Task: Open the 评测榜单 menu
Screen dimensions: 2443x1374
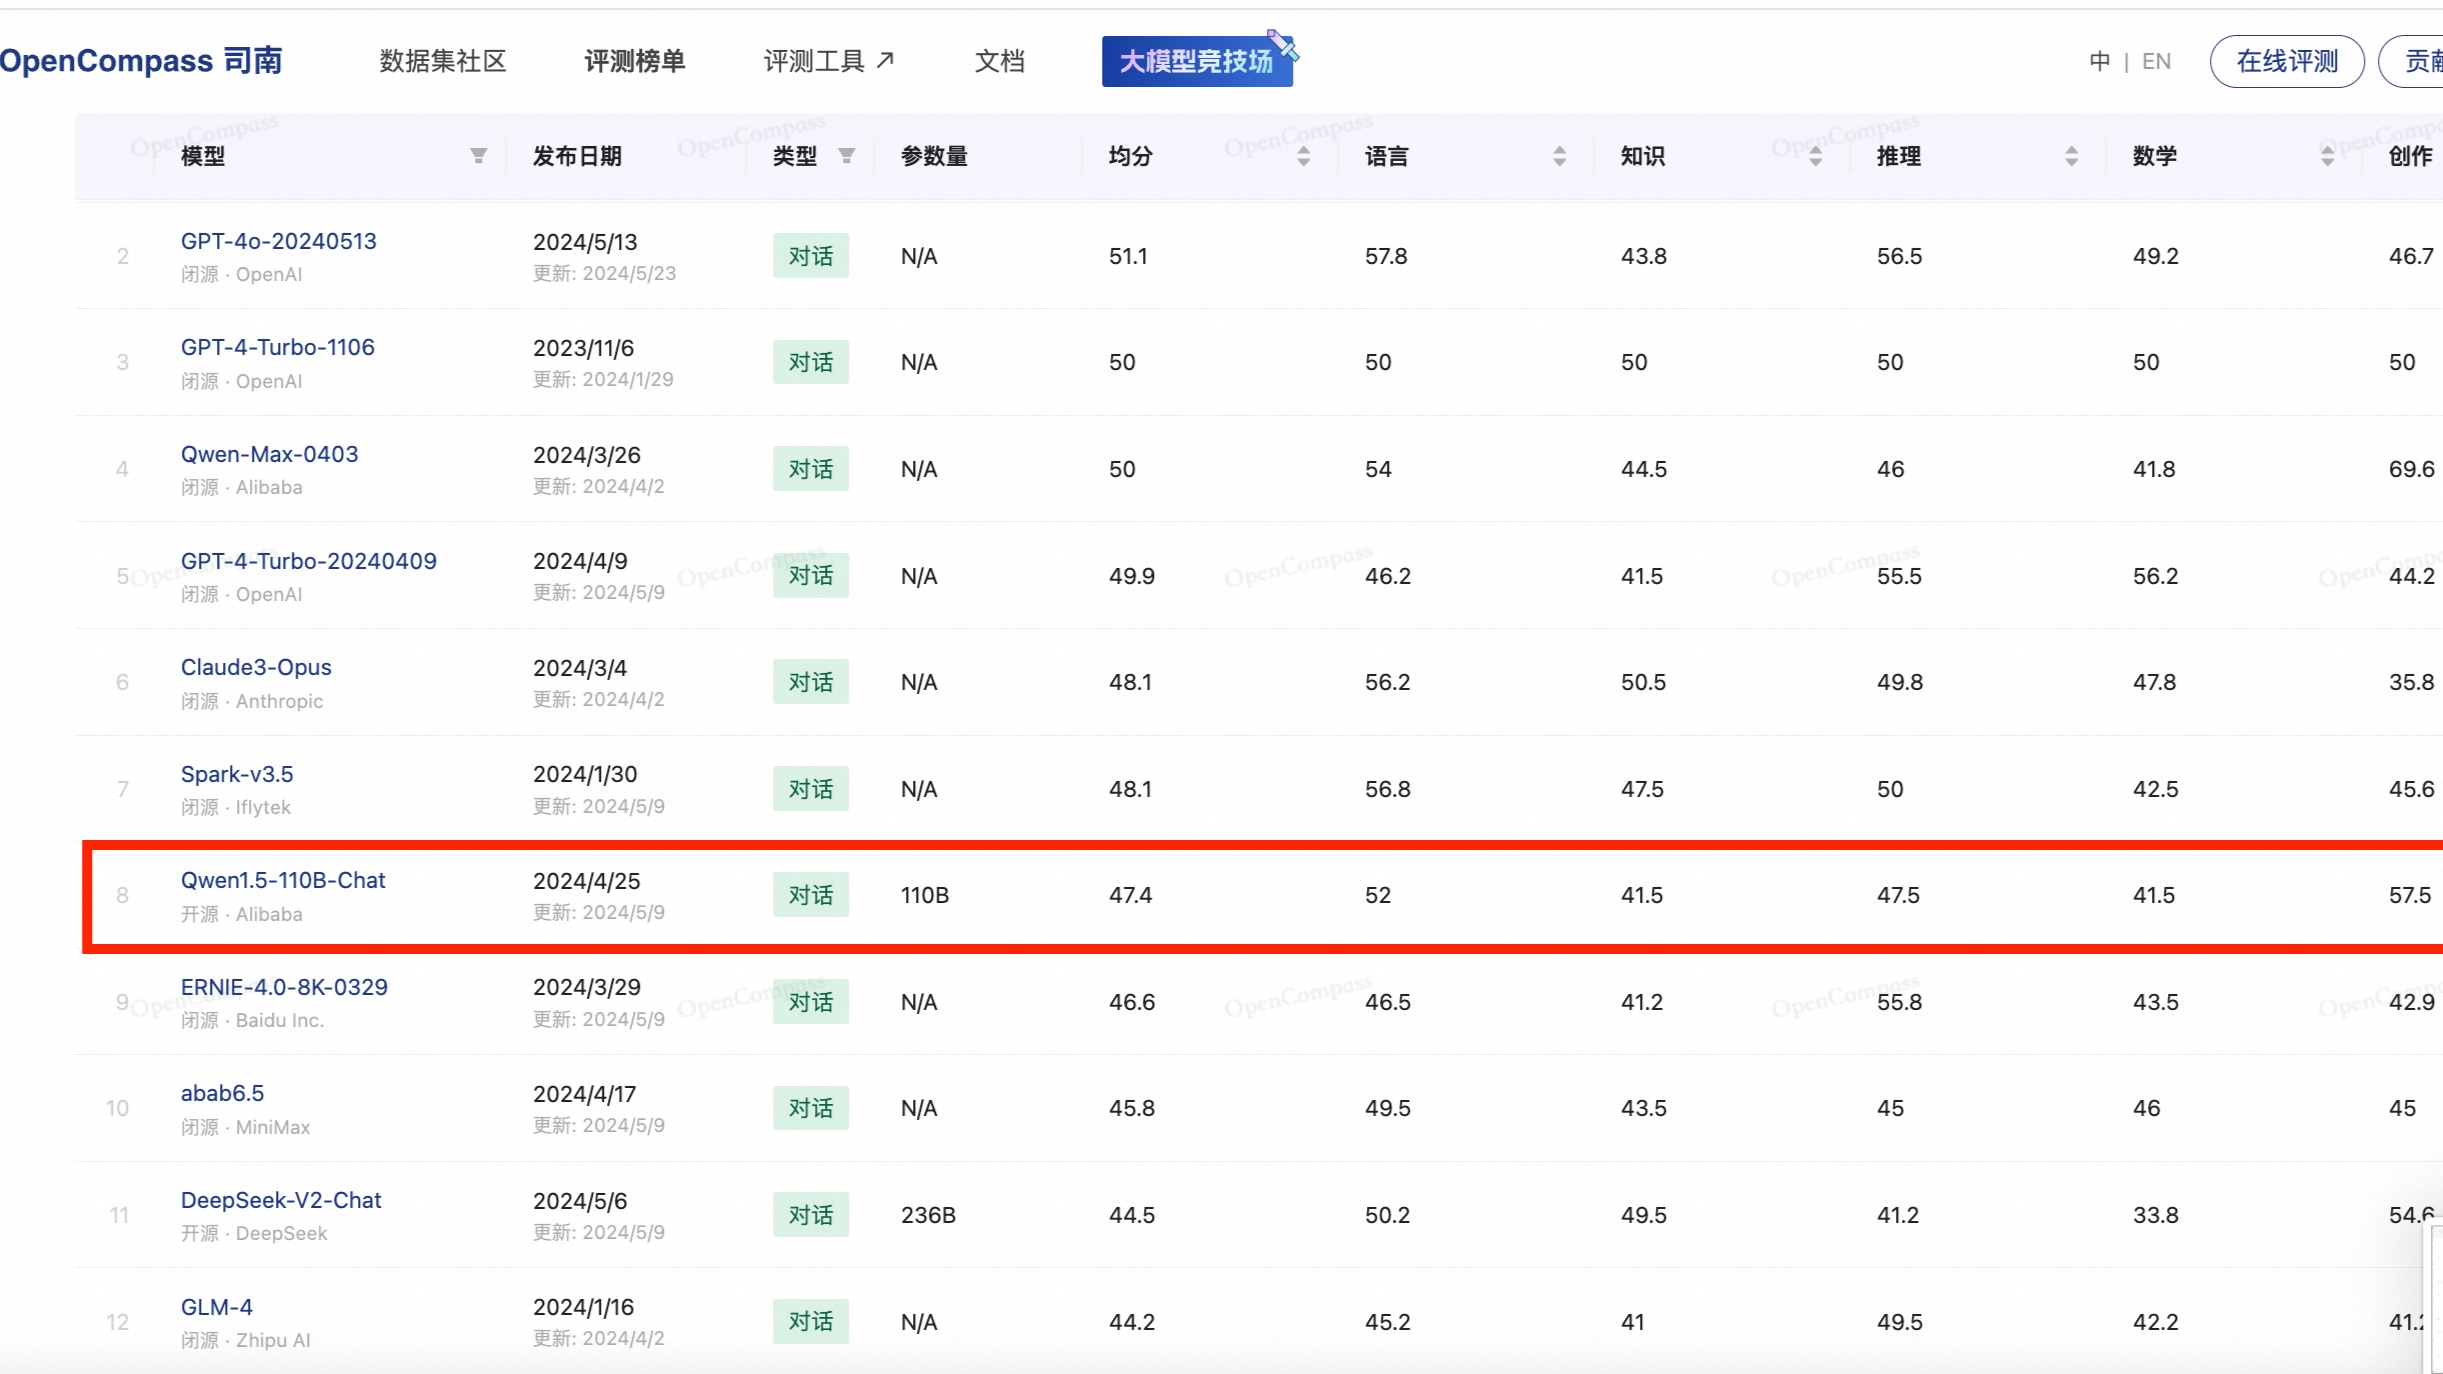Action: pos(635,61)
